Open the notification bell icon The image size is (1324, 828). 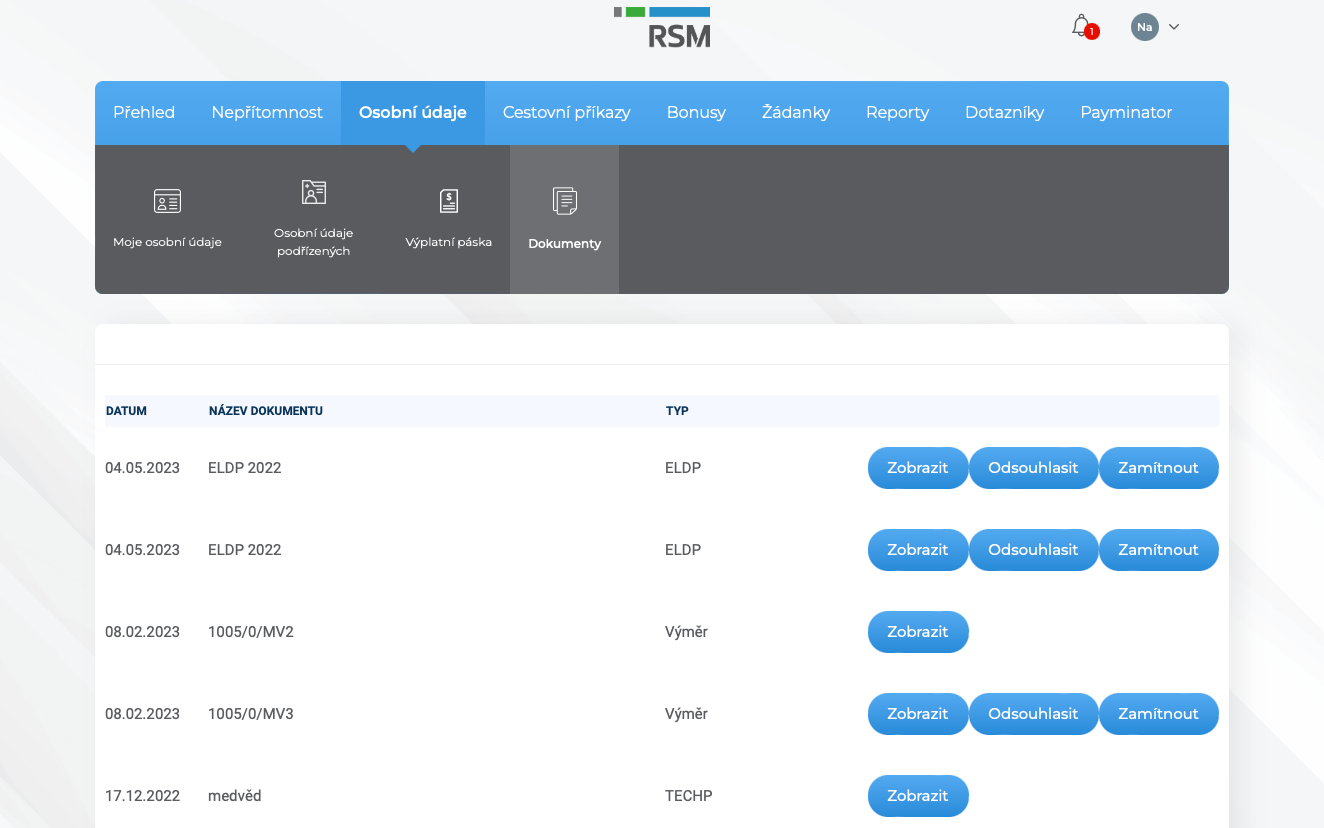click(1081, 26)
